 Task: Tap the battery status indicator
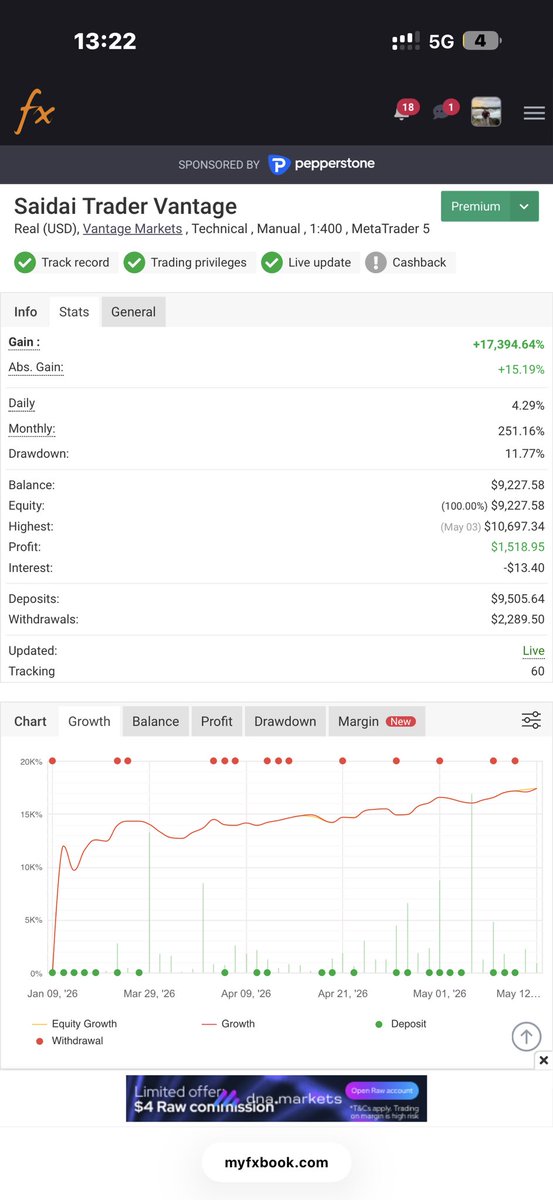pyautogui.click(x=482, y=41)
